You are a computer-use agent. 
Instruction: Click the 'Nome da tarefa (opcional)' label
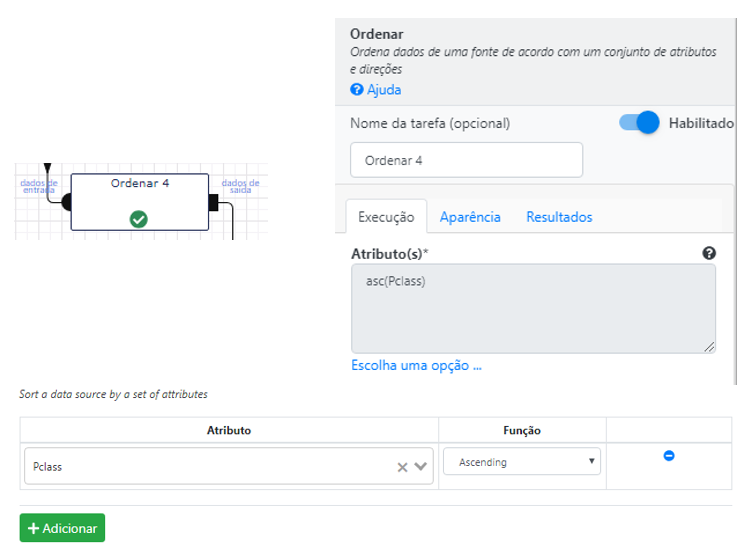tap(430, 123)
